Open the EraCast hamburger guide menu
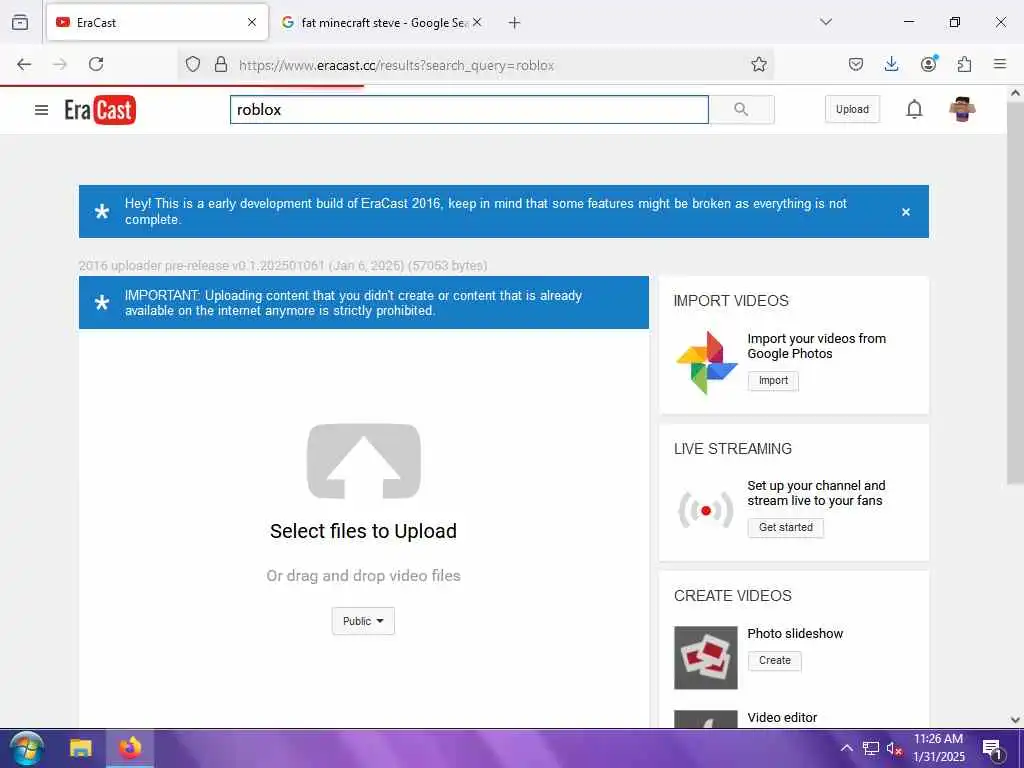 pyautogui.click(x=41, y=110)
